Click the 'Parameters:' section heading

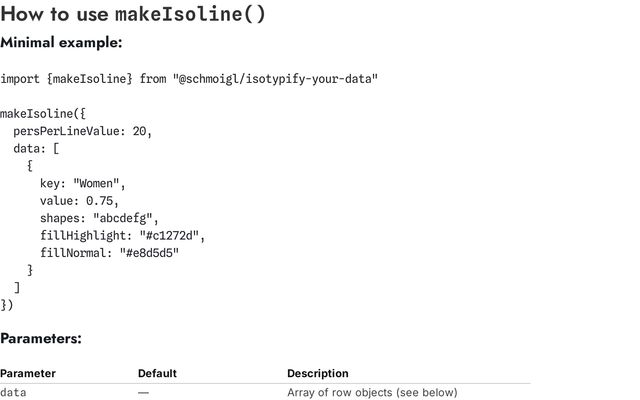41,338
